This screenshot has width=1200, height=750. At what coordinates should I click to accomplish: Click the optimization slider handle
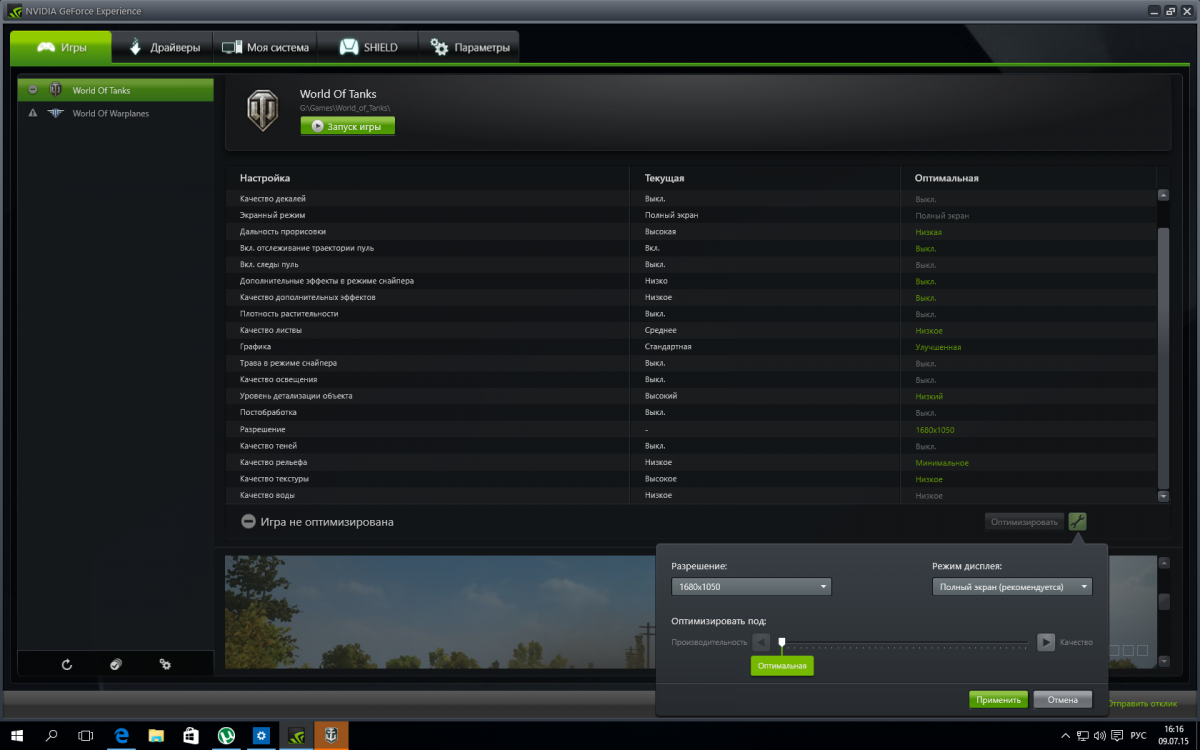pos(782,642)
